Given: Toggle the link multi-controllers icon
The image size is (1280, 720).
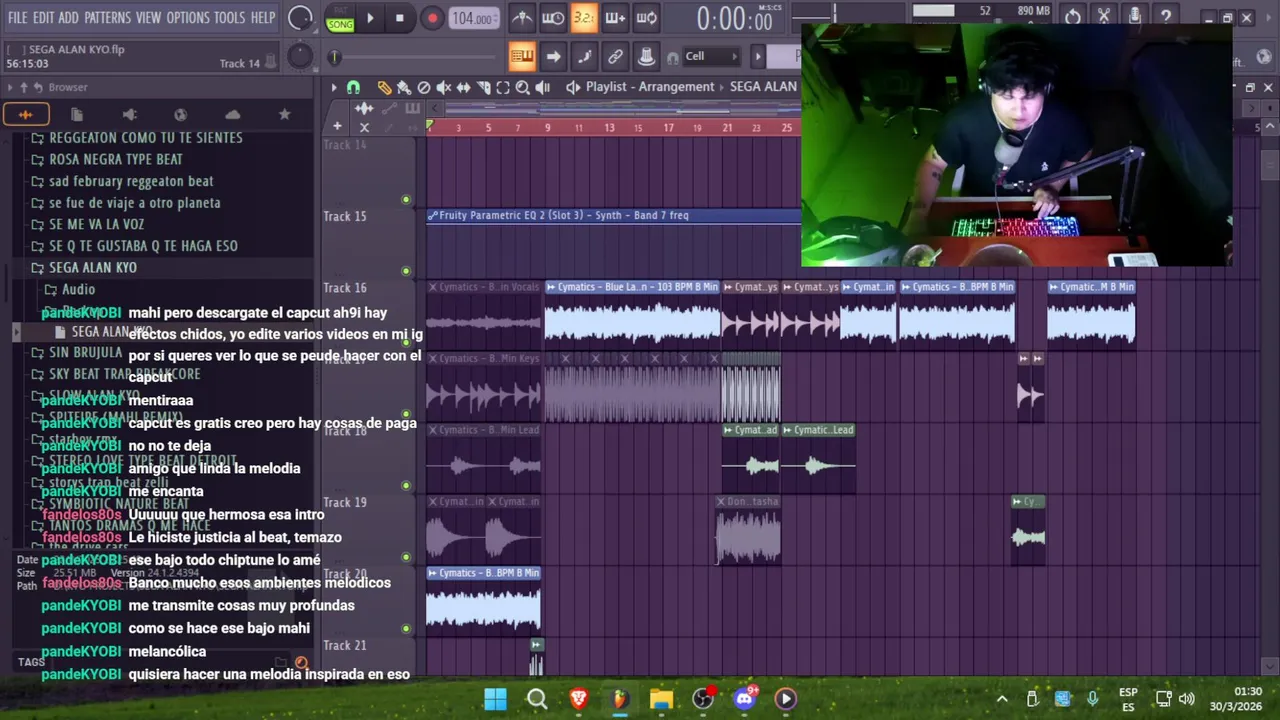Looking at the screenshot, I should (615, 56).
